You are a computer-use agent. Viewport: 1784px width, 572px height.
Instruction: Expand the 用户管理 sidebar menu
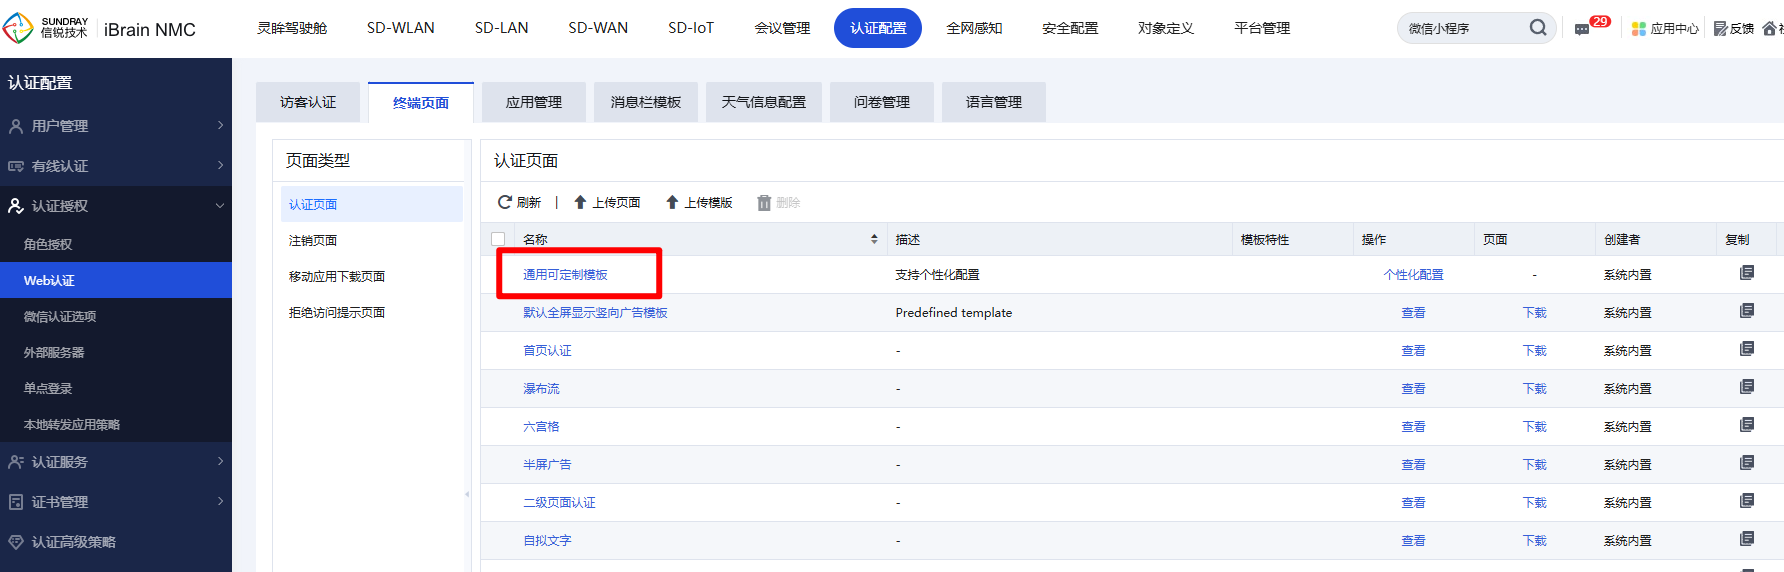click(116, 126)
